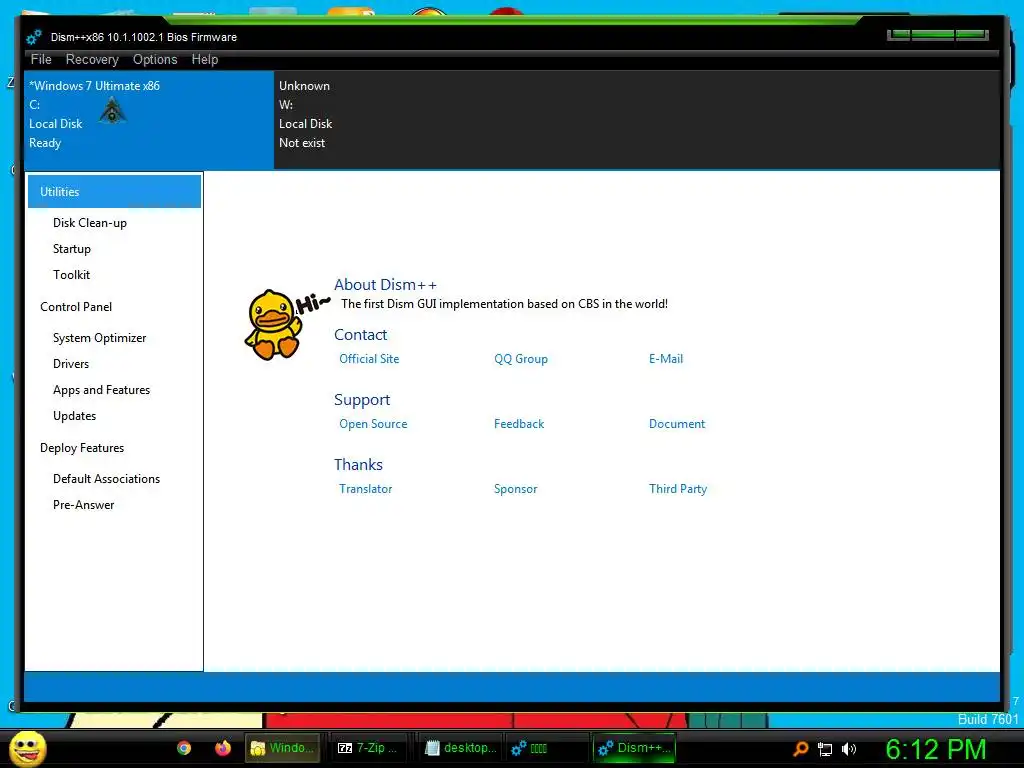Image resolution: width=1024 pixels, height=768 pixels.
Task: Switch to the Dism++ taskbar button
Action: coord(634,748)
